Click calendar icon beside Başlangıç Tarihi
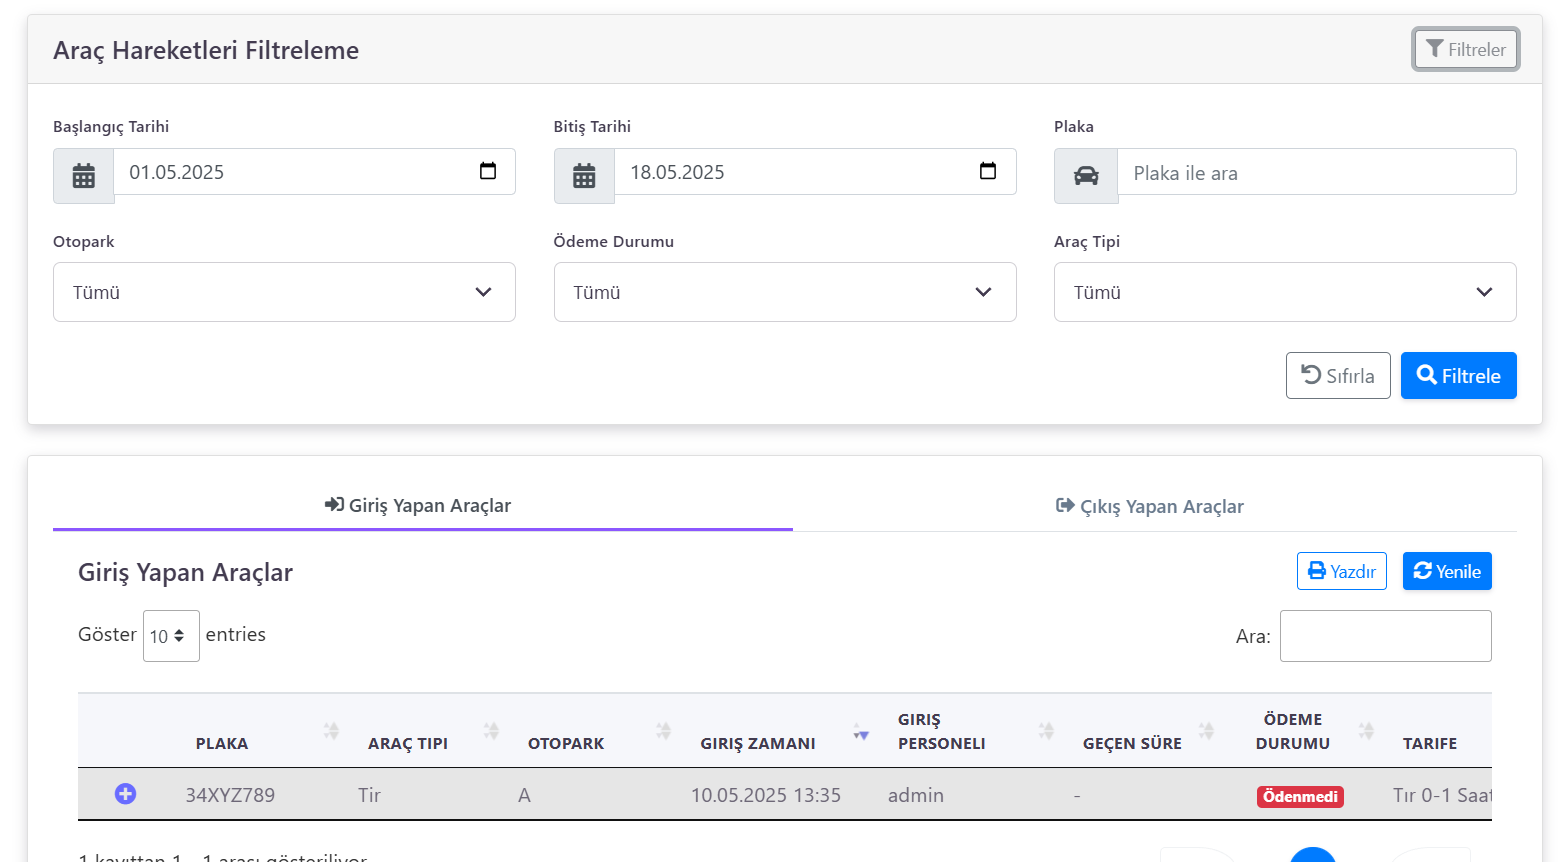 point(84,176)
